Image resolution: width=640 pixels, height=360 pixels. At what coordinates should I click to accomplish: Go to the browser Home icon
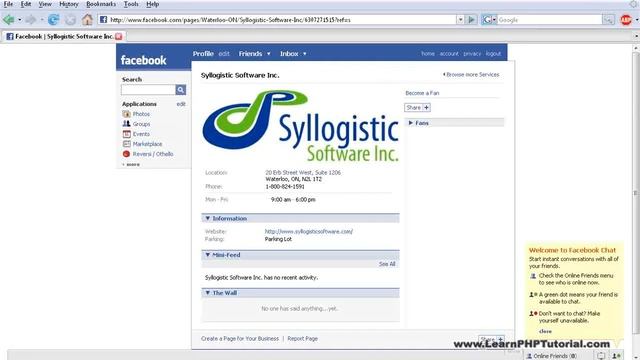pos(87,20)
